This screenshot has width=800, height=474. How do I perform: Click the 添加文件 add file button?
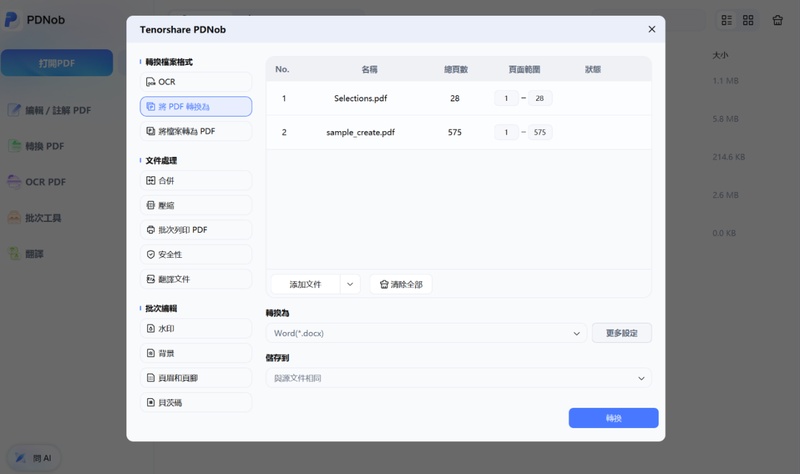pos(305,284)
